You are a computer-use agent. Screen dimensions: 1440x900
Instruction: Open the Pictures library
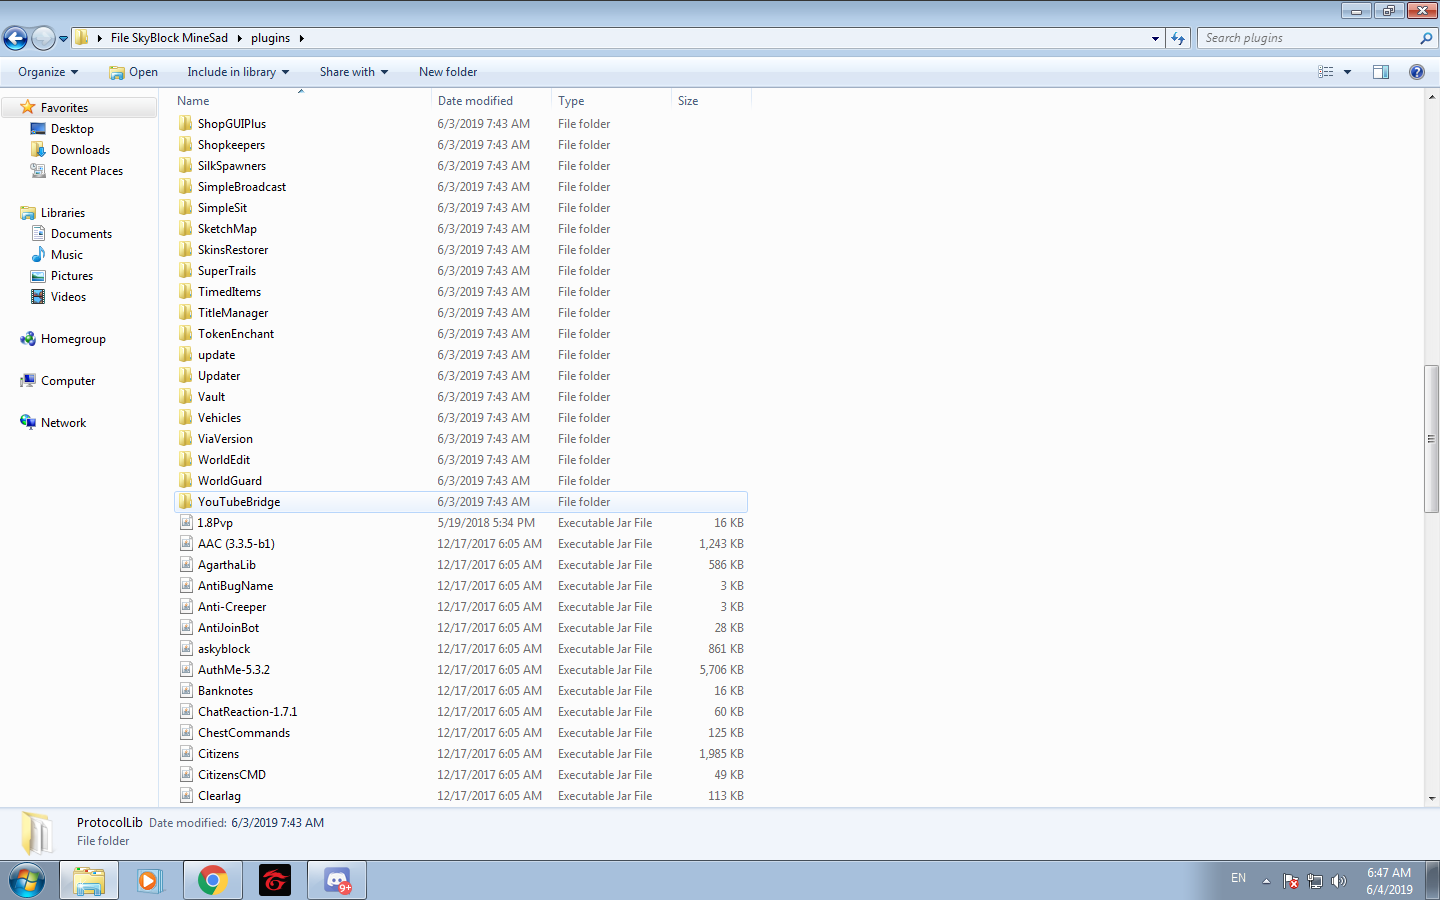tap(72, 276)
